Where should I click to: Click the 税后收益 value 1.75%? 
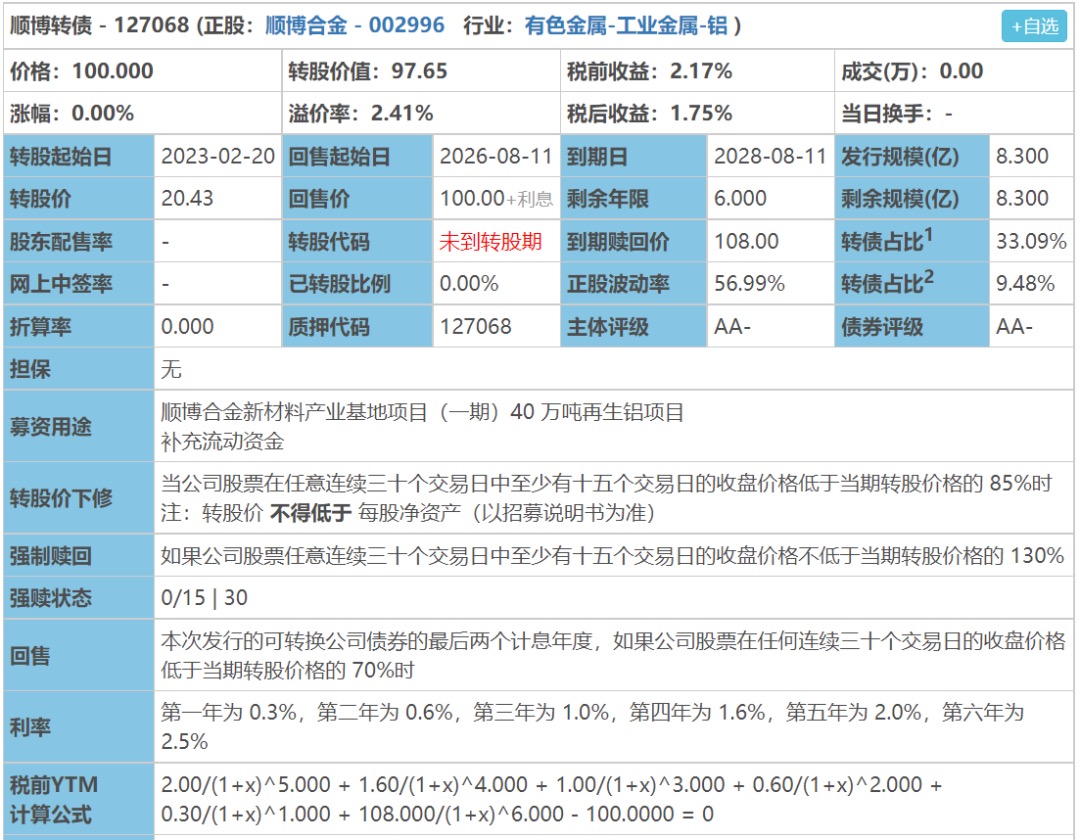tap(700, 114)
